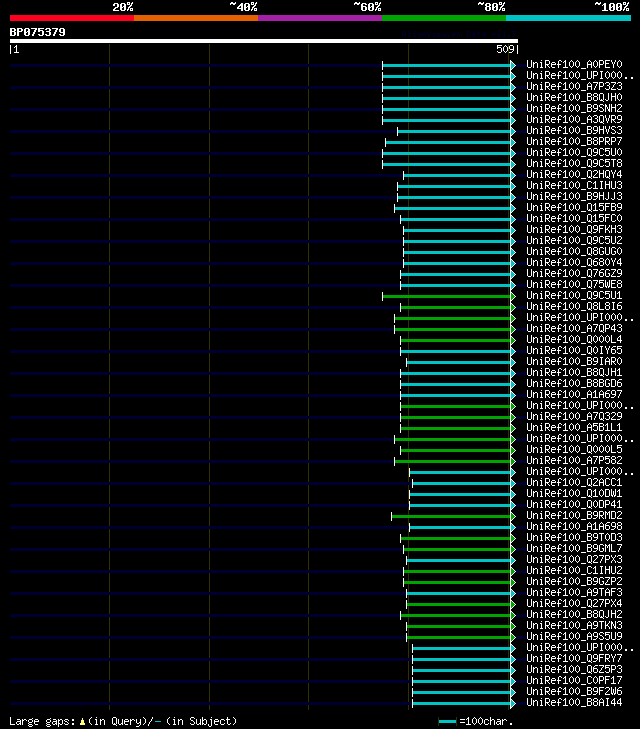Select hit label UniRef100_Q15FB9

(x=574, y=207)
